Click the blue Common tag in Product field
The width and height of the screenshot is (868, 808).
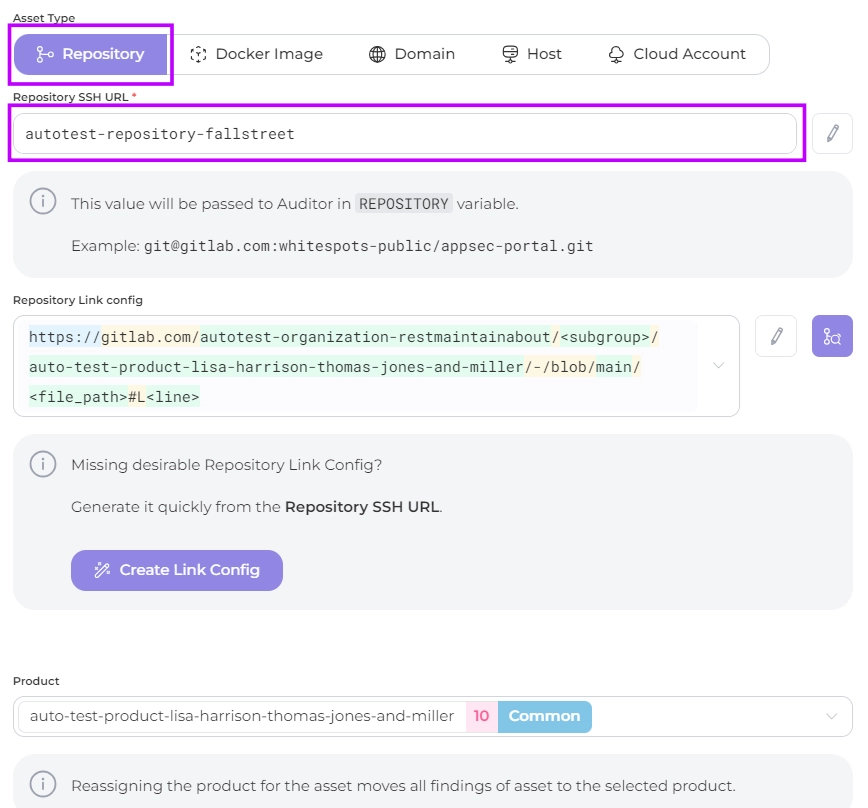pos(544,716)
